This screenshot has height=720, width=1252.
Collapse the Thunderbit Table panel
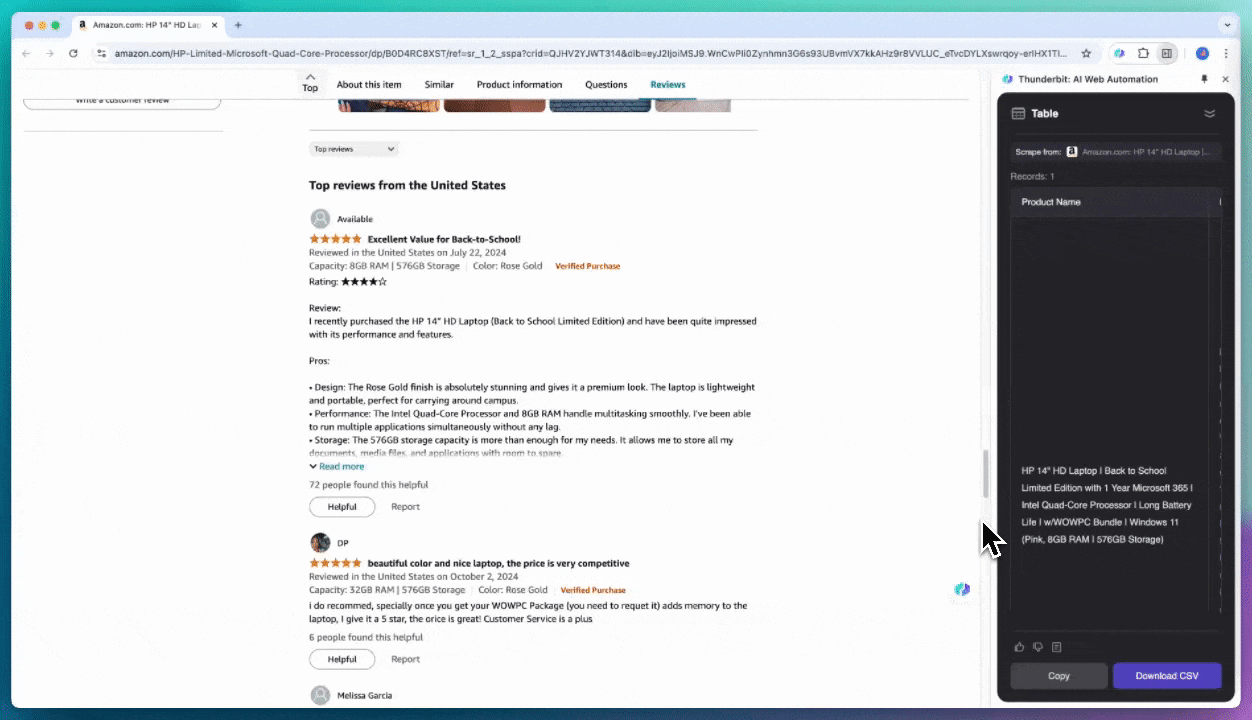coord(1209,113)
